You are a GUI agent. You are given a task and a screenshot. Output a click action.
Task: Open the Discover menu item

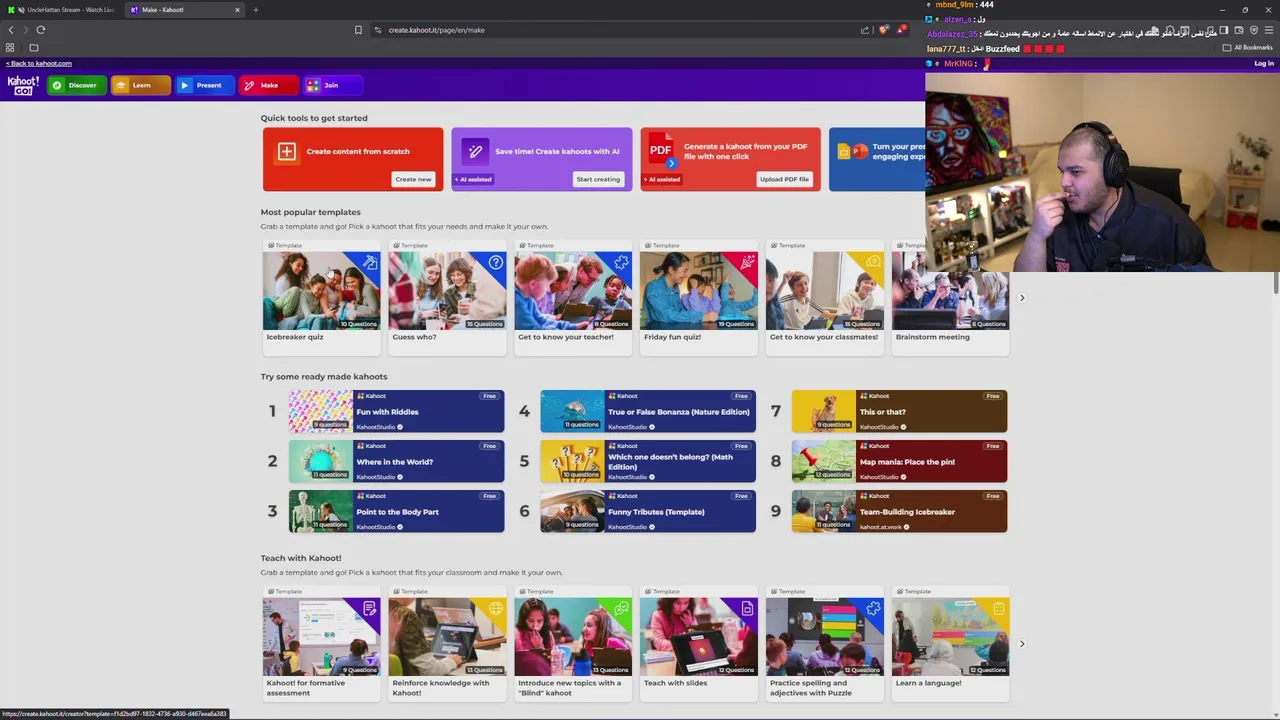click(76, 85)
